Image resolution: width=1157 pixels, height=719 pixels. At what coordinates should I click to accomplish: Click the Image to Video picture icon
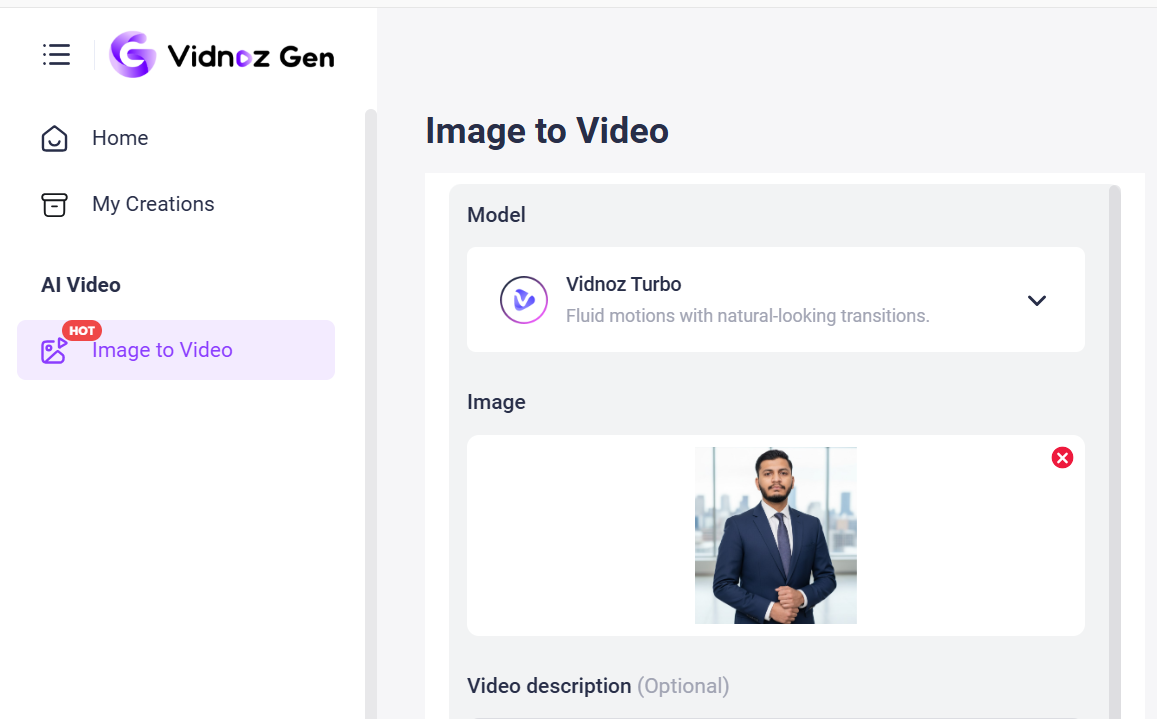[x=54, y=350]
